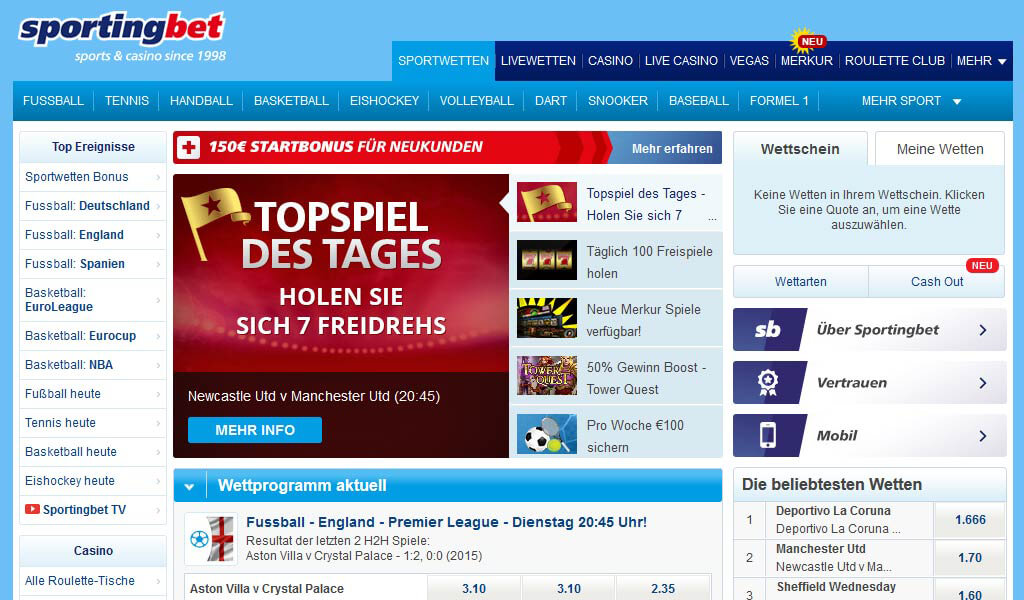
Task: Open the MERKUR tab
Action: tap(807, 61)
